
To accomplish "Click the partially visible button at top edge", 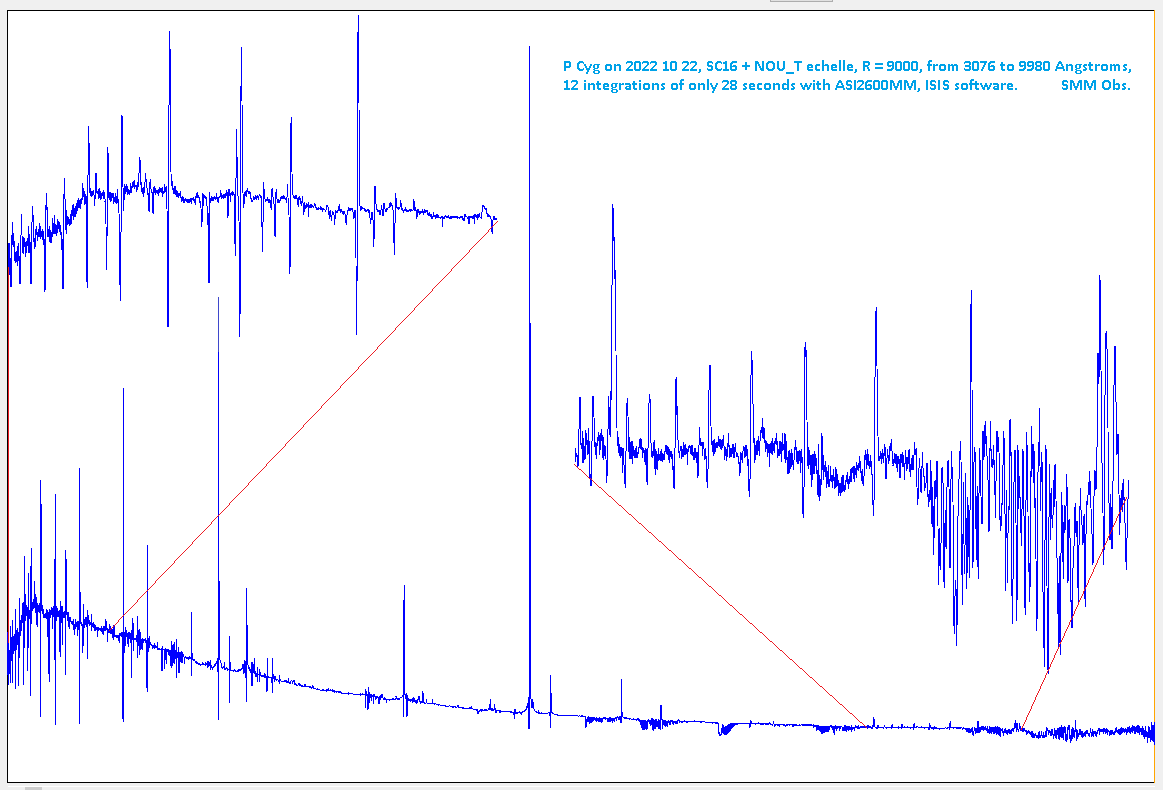I will pos(800,1).
